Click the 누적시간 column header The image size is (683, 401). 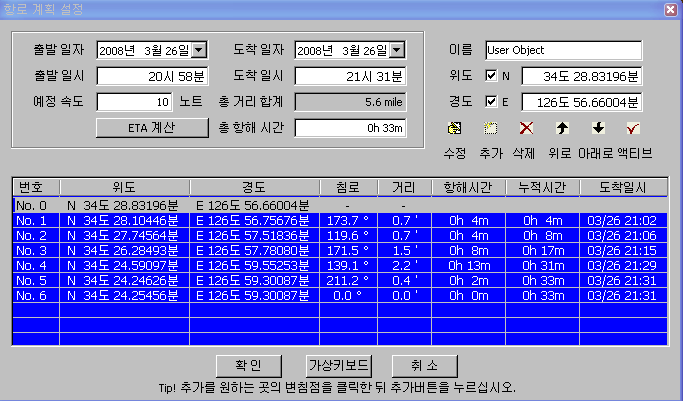(x=543, y=187)
